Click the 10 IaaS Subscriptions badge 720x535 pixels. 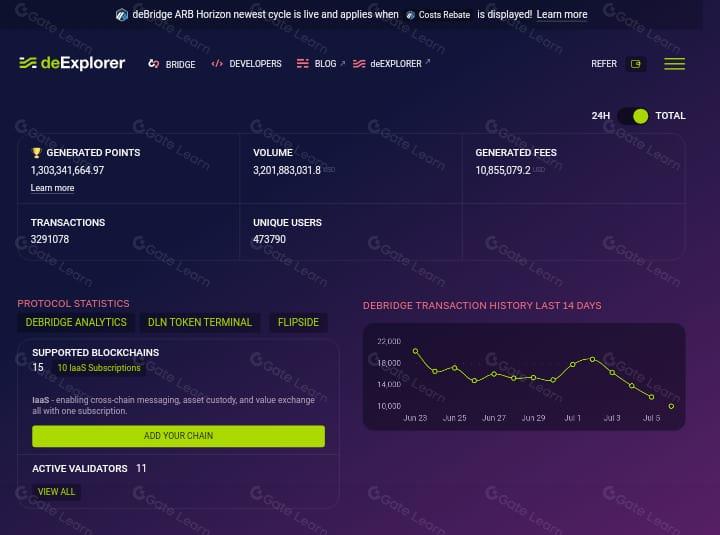click(99, 368)
